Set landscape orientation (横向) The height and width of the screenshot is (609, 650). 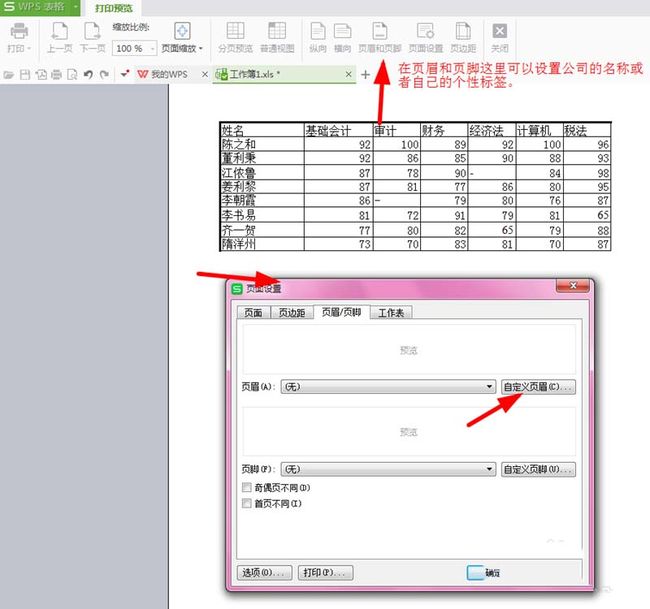click(x=342, y=38)
